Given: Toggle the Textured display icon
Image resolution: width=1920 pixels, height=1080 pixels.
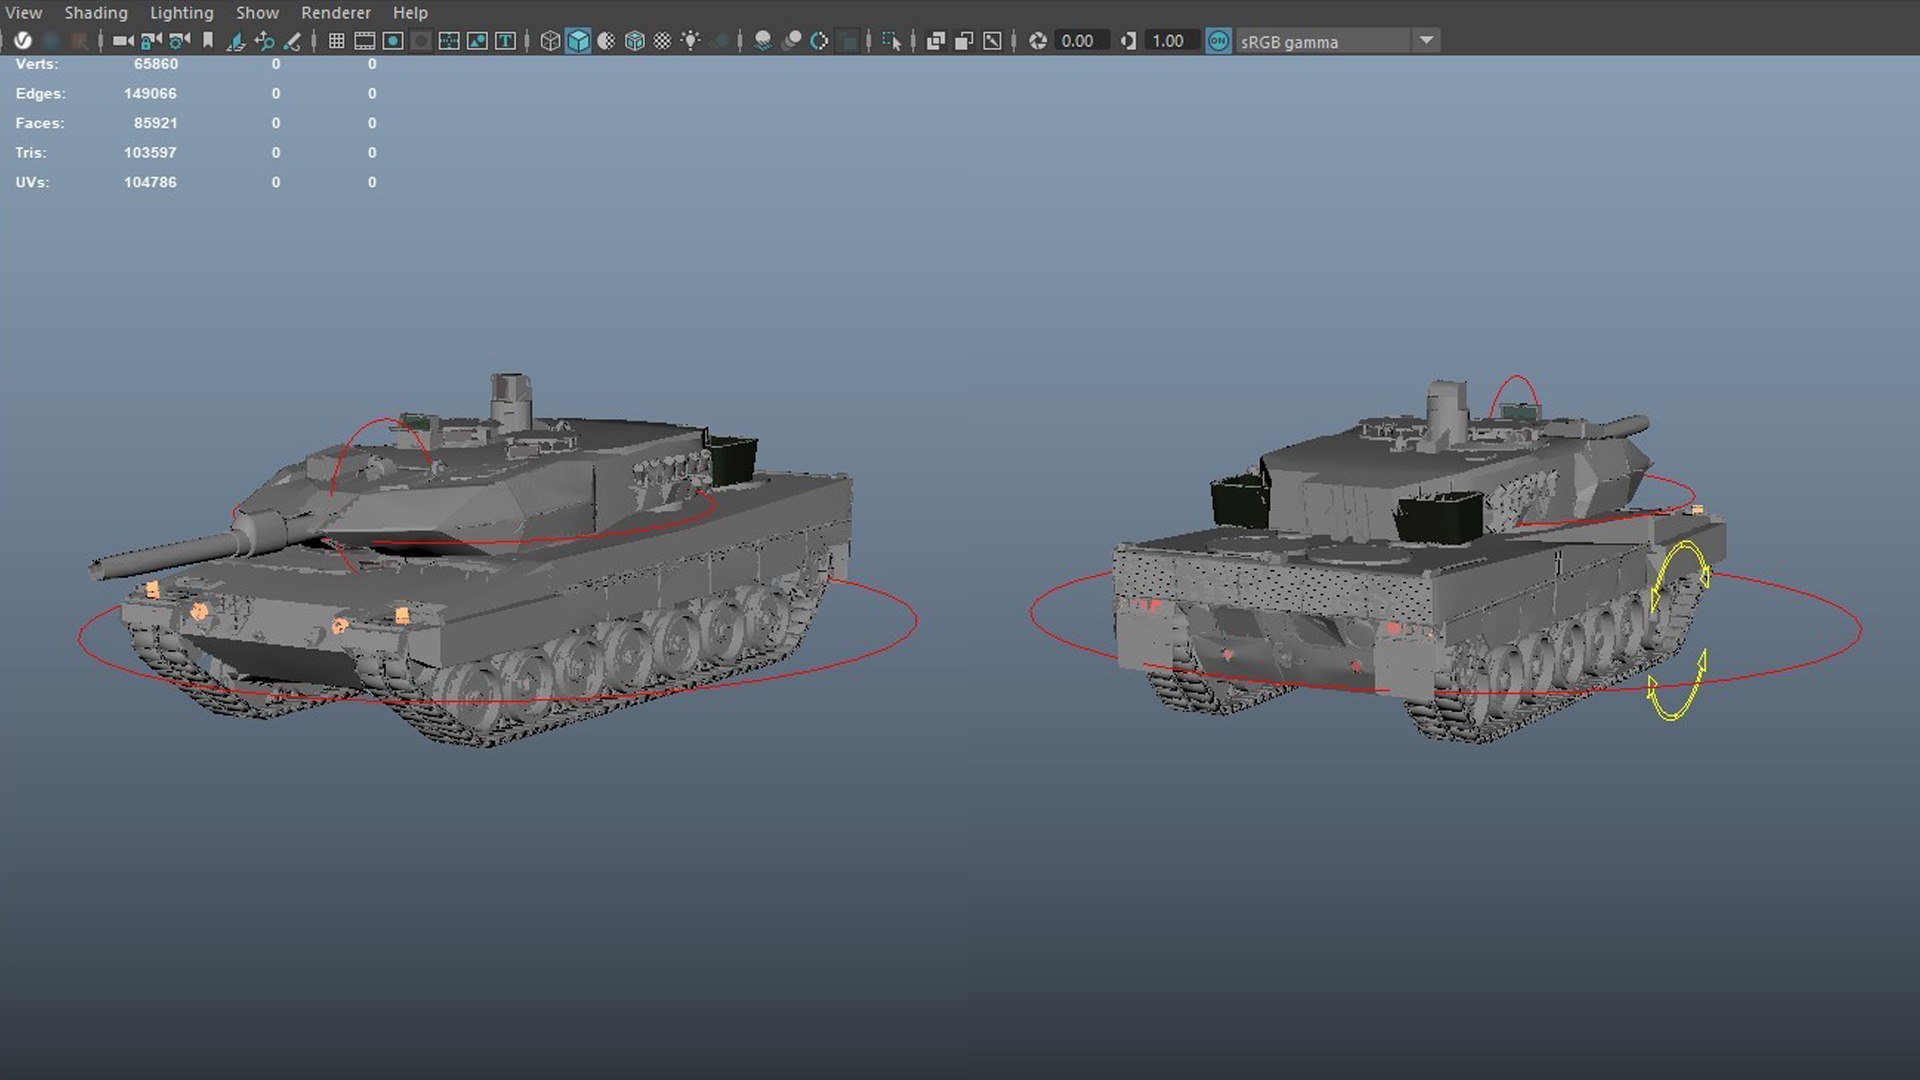Looking at the screenshot, I should click(x=662, y=41).
